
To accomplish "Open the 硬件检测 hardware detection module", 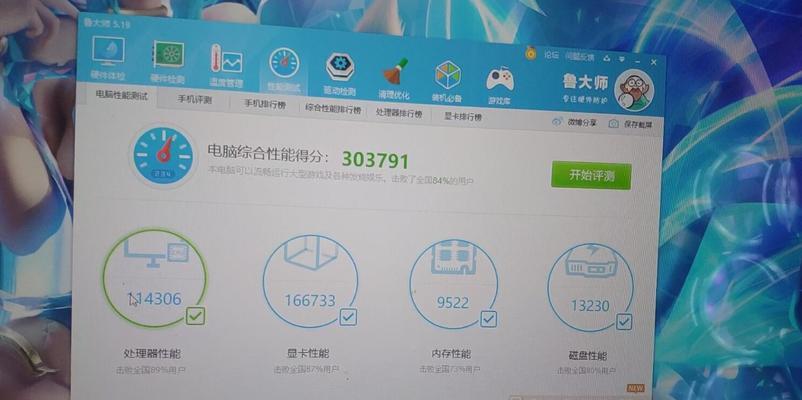I will click(167, 62).
